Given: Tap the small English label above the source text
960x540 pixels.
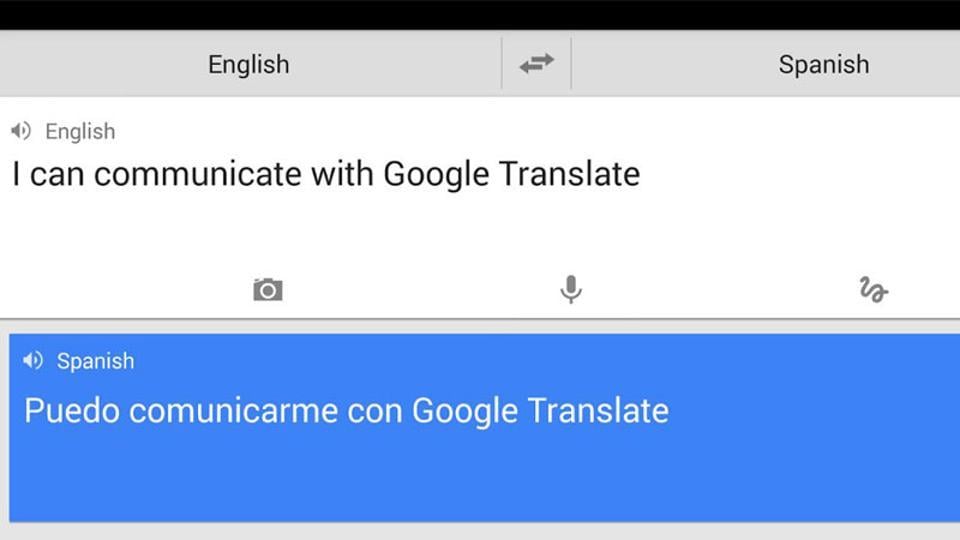Looking at the screenshot, I should 80,131.
